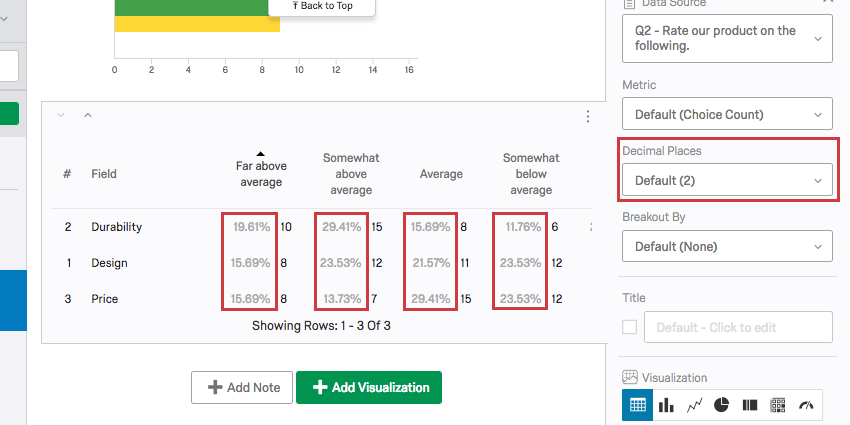Select the data table visualization icon
Image resolution: width=850 pixels, height=425 pixels.
coord(636,405)
